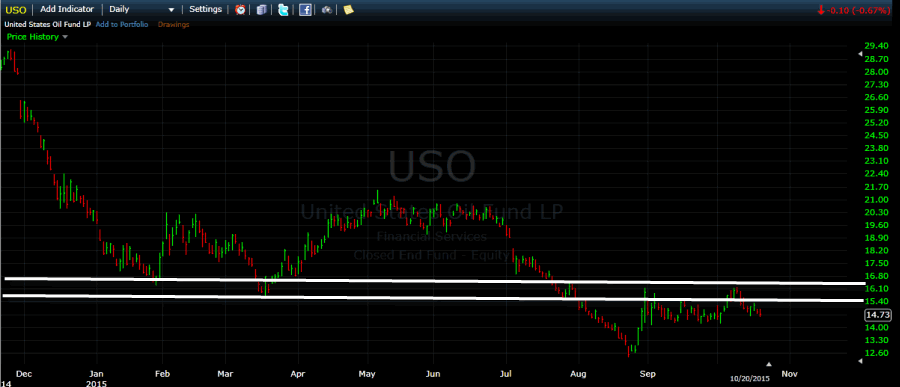Click the camera snapshot icon
Image resolution: width=900 pixels, height=387 pixels.
[x=327, y=10]
